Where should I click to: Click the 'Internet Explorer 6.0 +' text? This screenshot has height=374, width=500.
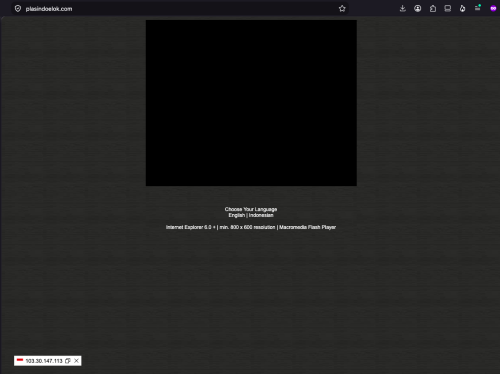(x=191, y=227)
